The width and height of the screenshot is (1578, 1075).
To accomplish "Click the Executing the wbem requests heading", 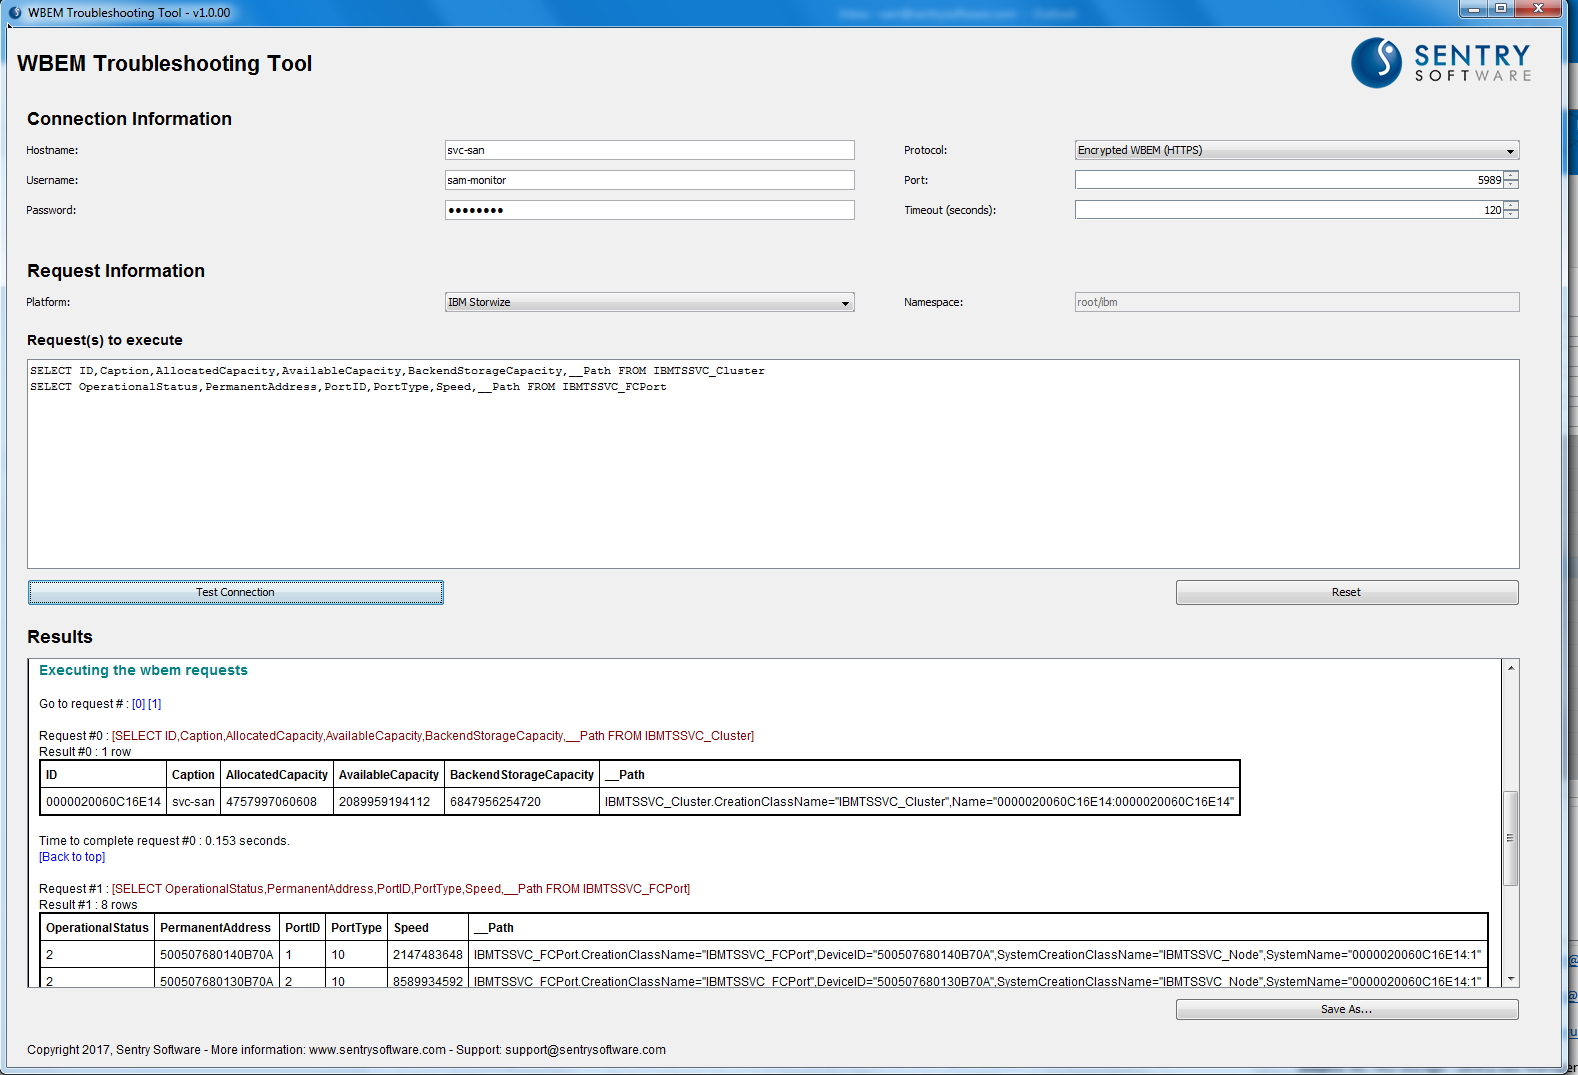I will pyautogui.click(x=143, y=670).
